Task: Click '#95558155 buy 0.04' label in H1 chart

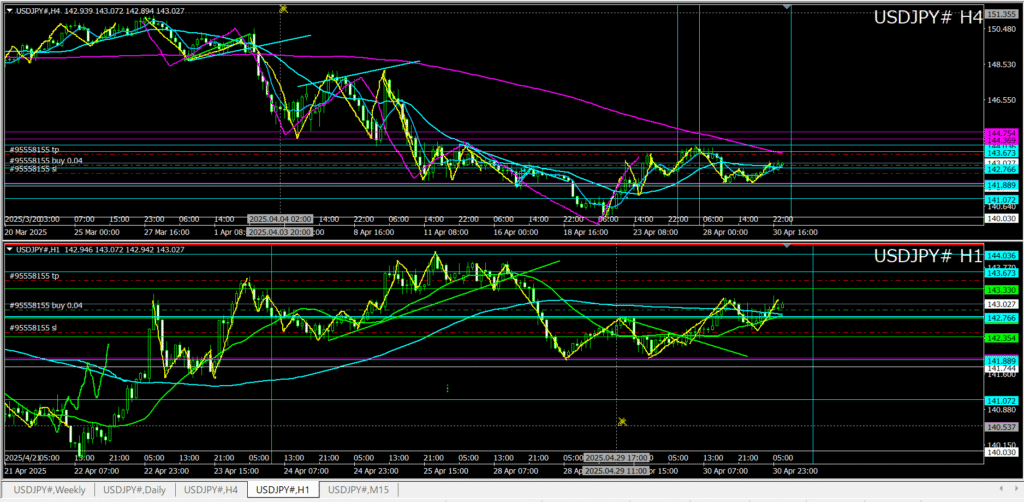Action: (46, 306)
